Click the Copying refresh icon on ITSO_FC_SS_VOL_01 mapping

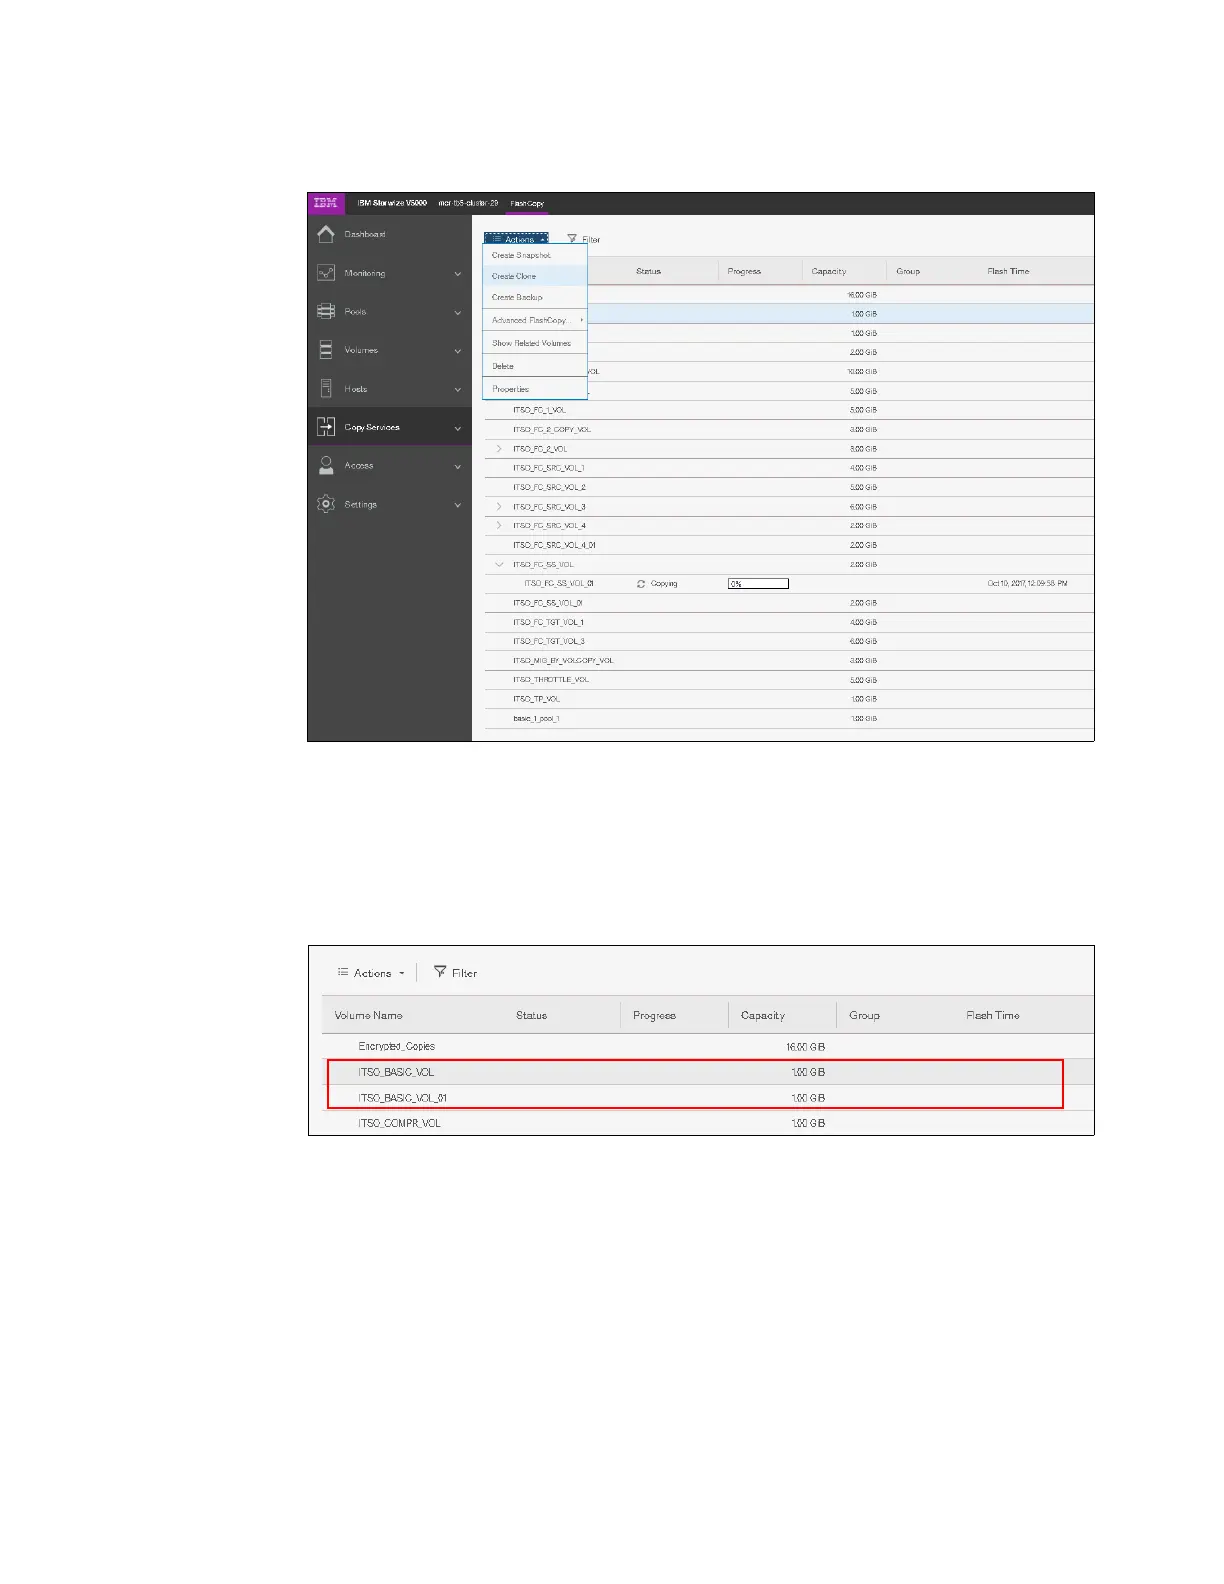click(641, 584)
